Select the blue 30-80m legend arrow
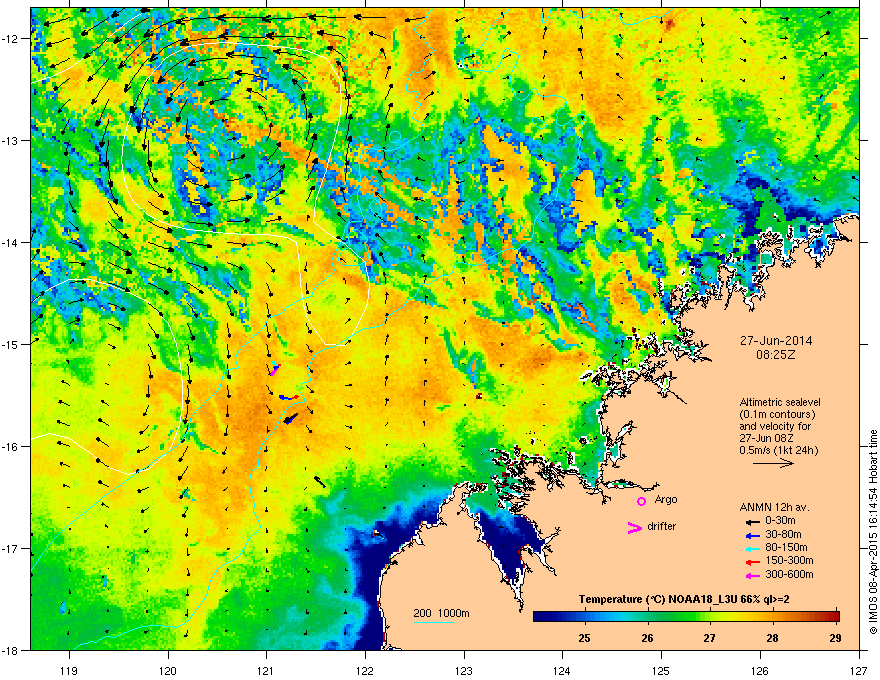 [x=751, y=535]
